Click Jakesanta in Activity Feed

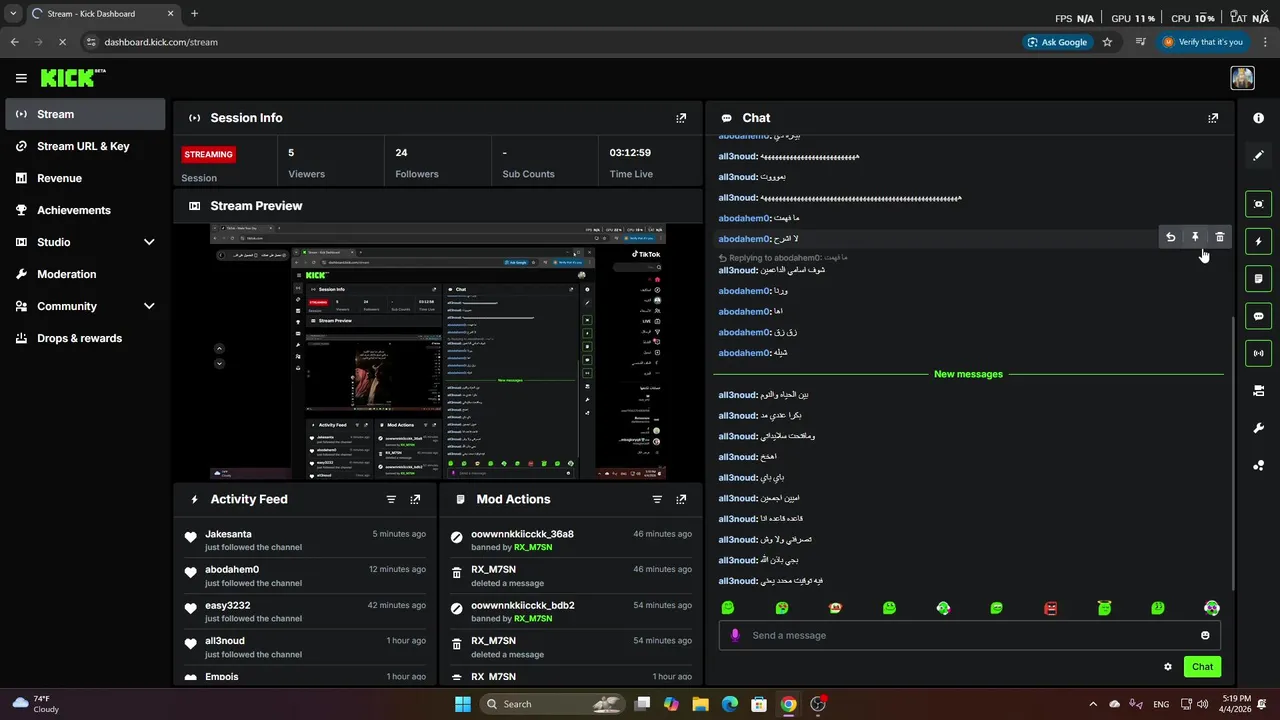click(228, 534)
